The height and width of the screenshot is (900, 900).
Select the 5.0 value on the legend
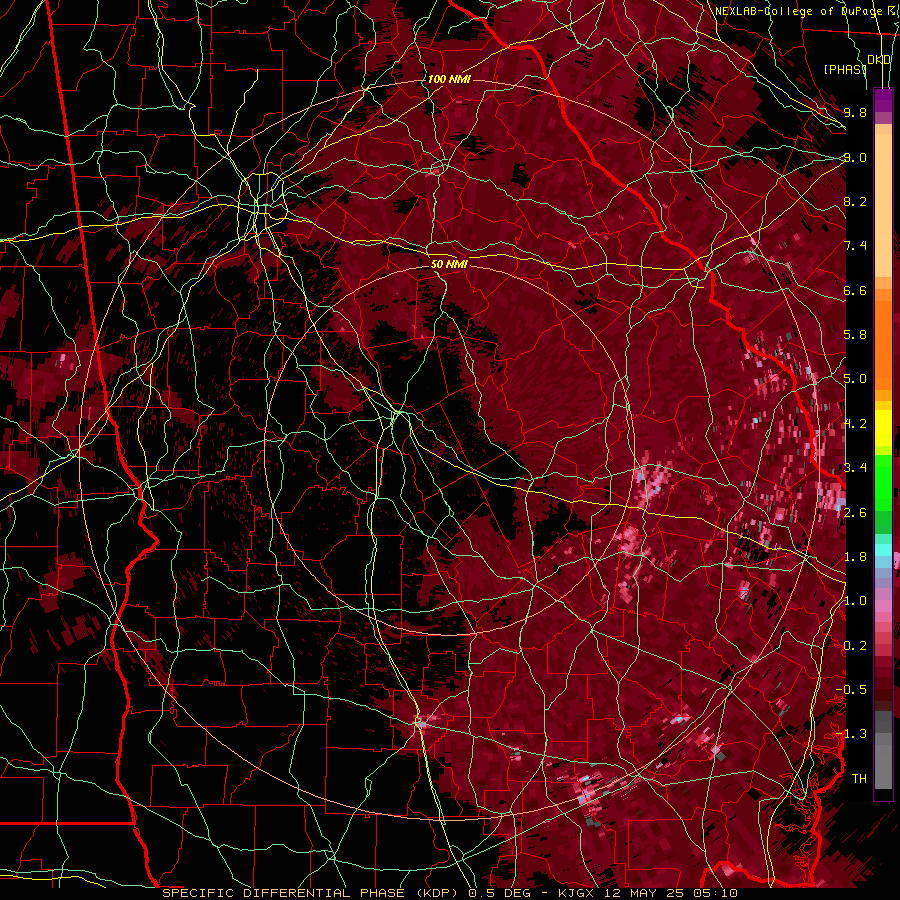pos(855,379)
